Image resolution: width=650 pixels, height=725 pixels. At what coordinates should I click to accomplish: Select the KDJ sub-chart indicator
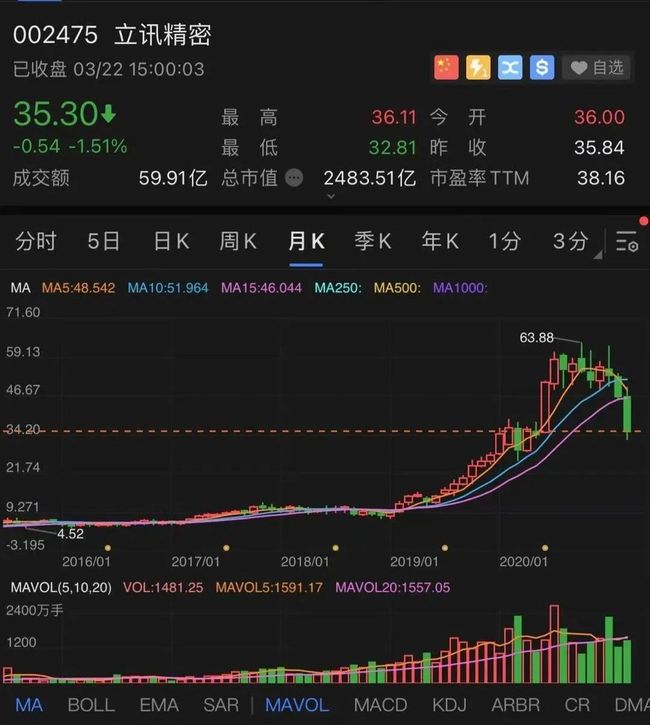[451, 705]
